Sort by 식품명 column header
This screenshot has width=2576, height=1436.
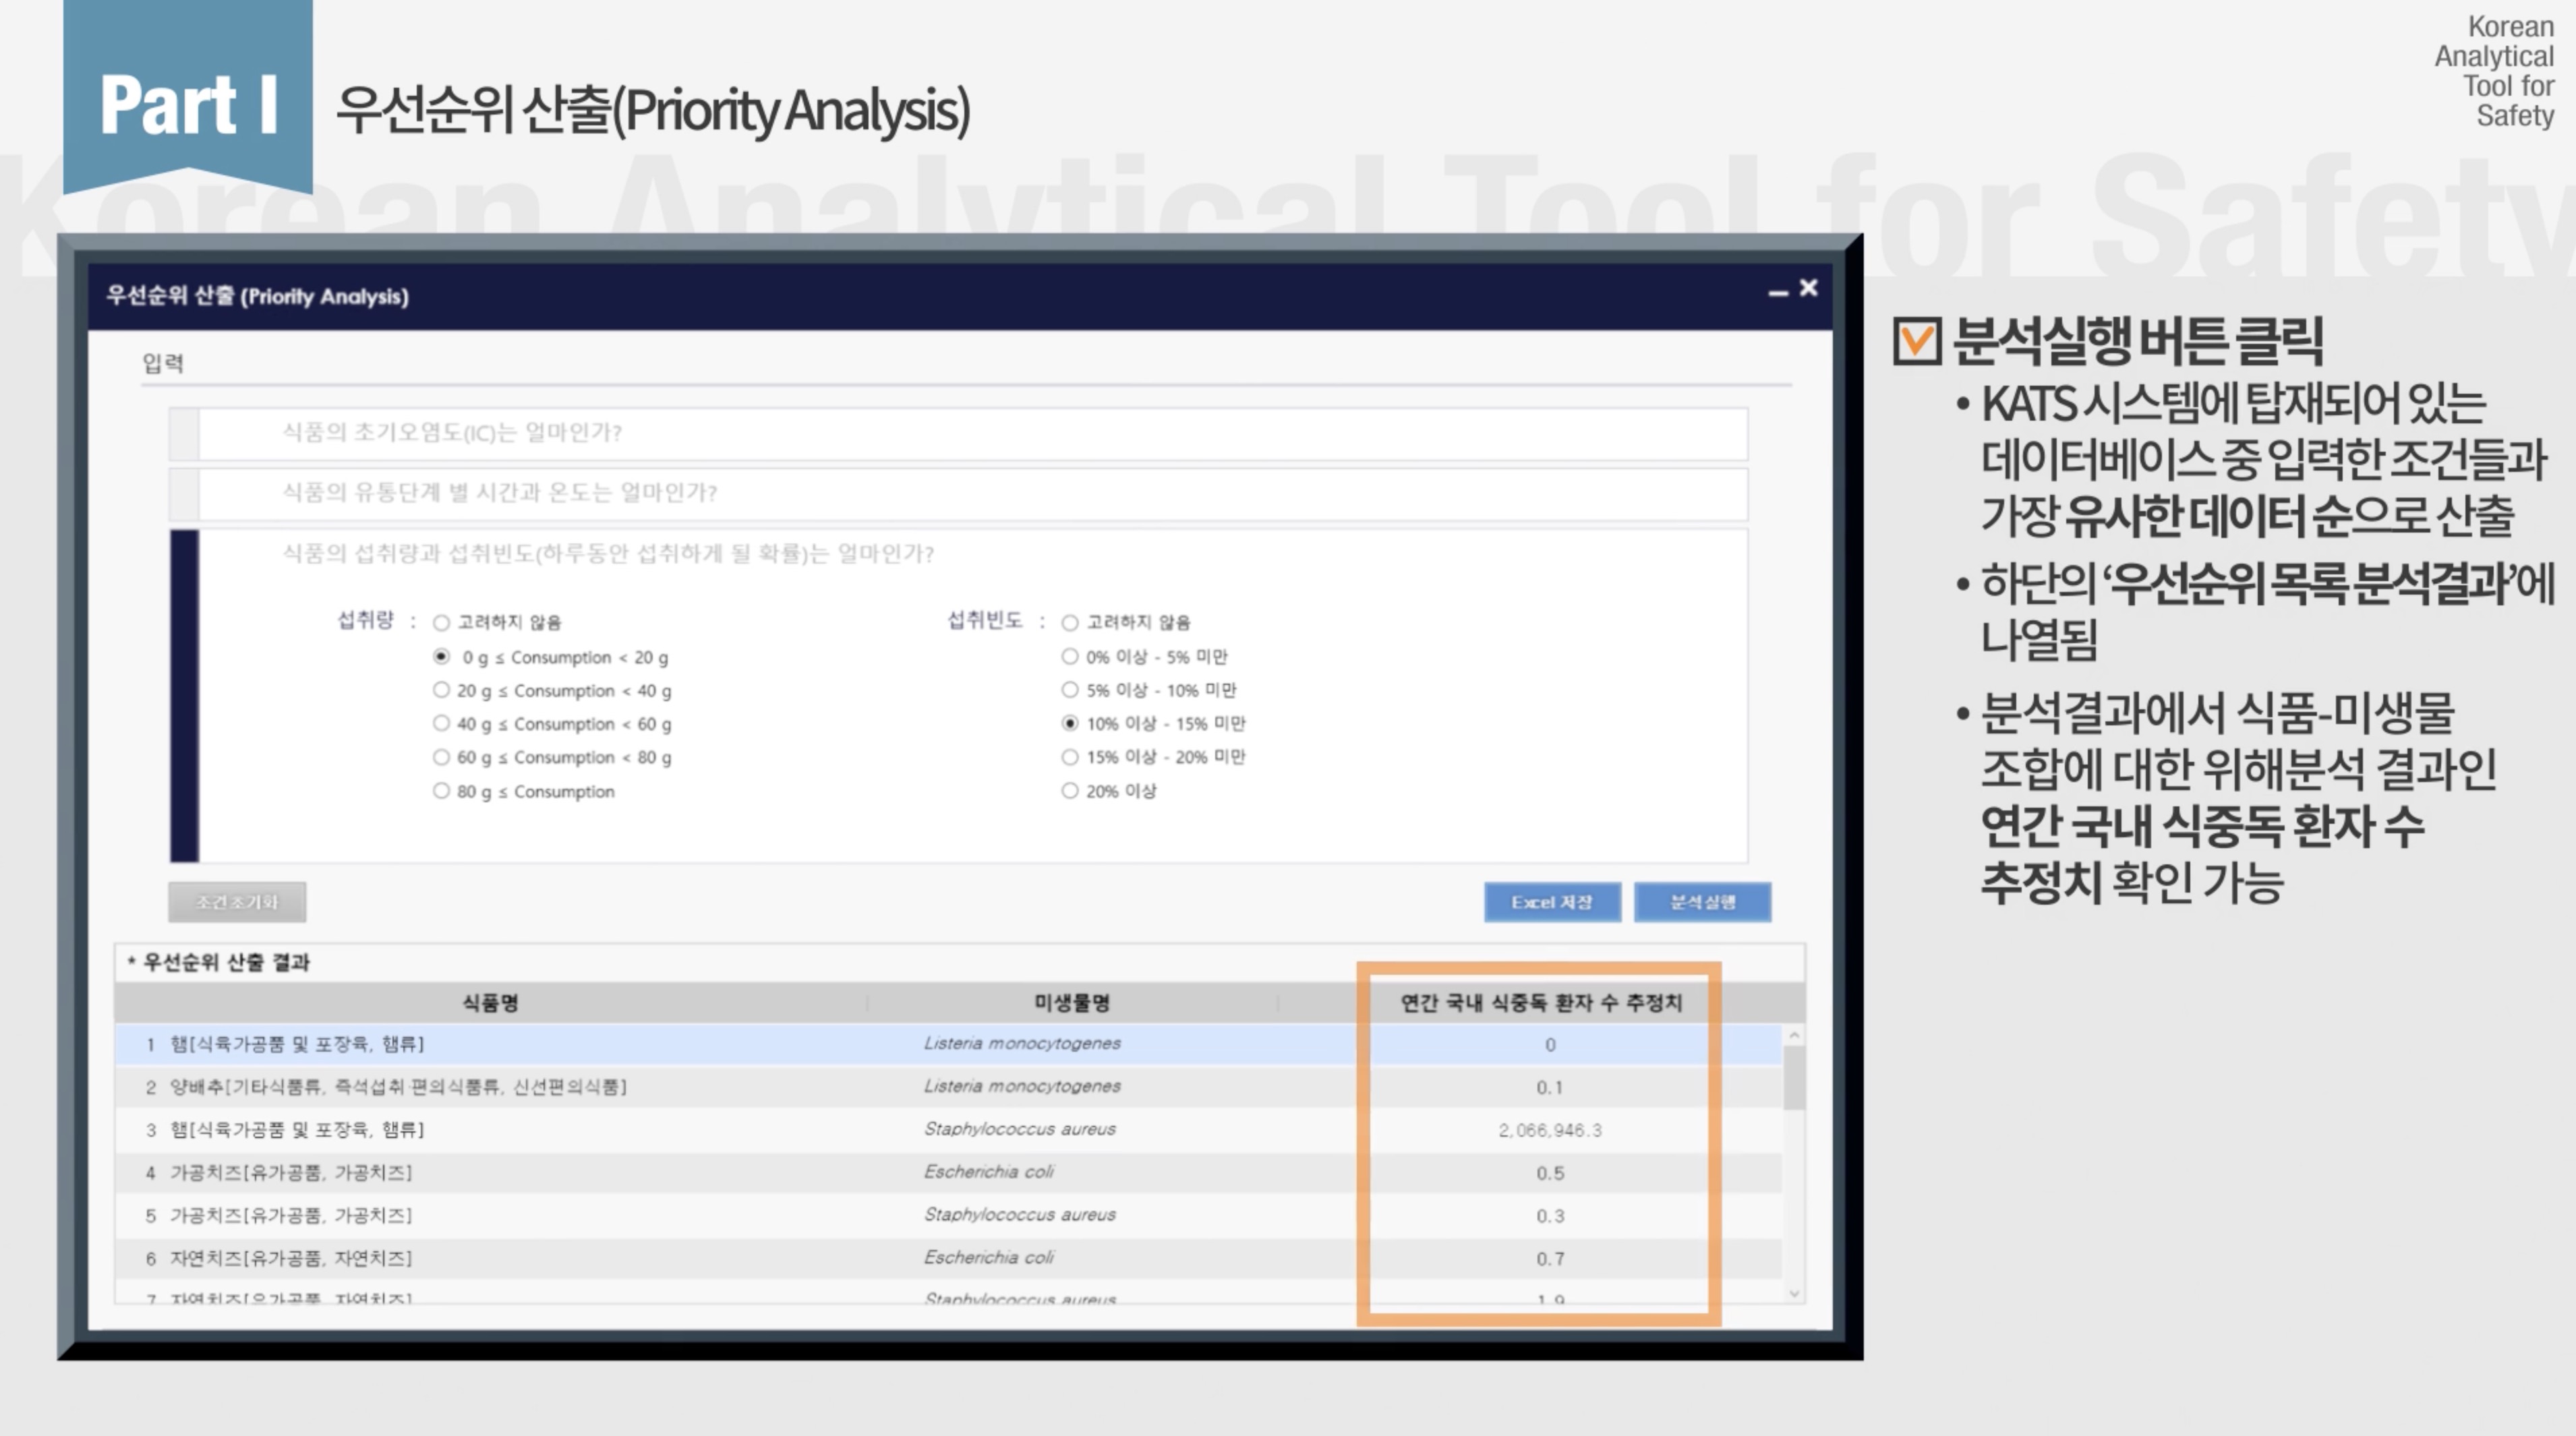(490, 1003)
